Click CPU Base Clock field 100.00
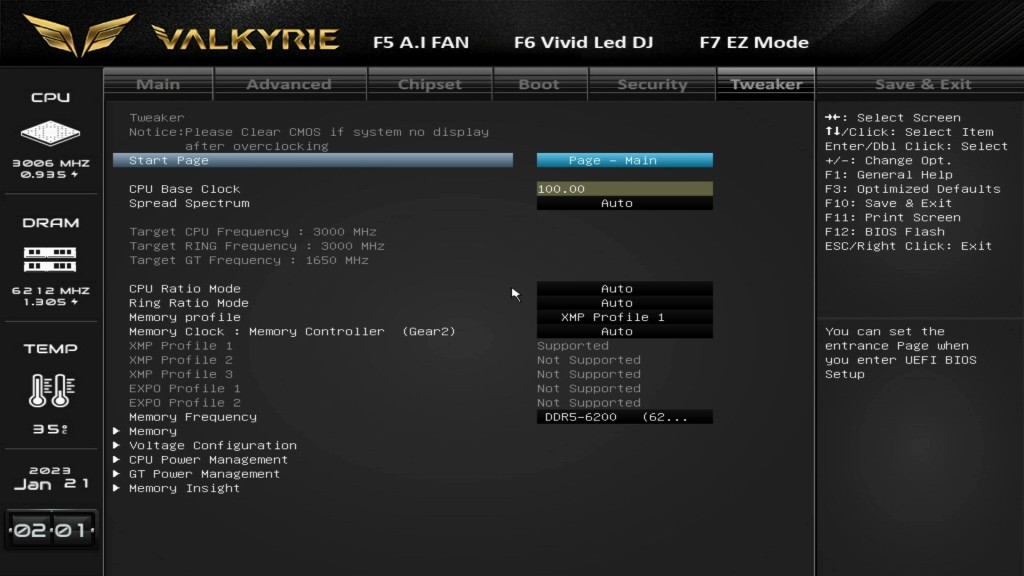The image size is (1024, 576). (624, 189)
